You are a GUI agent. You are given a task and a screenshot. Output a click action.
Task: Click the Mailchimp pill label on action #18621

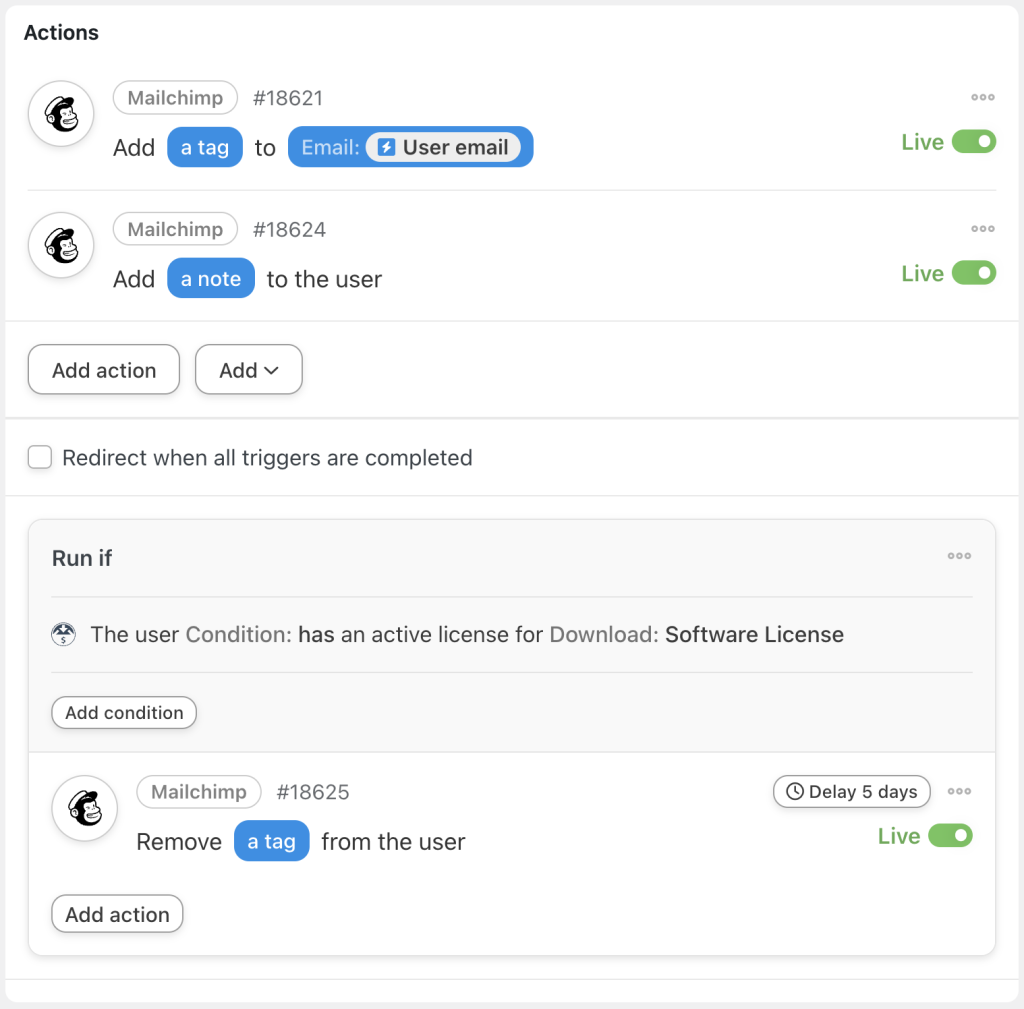(x=175, y=97)
